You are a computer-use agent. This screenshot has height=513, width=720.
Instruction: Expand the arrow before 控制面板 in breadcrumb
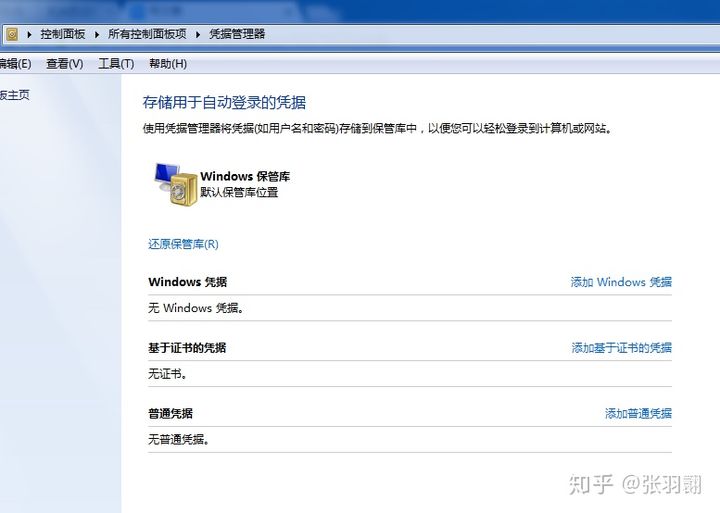[x=29, y=34]
